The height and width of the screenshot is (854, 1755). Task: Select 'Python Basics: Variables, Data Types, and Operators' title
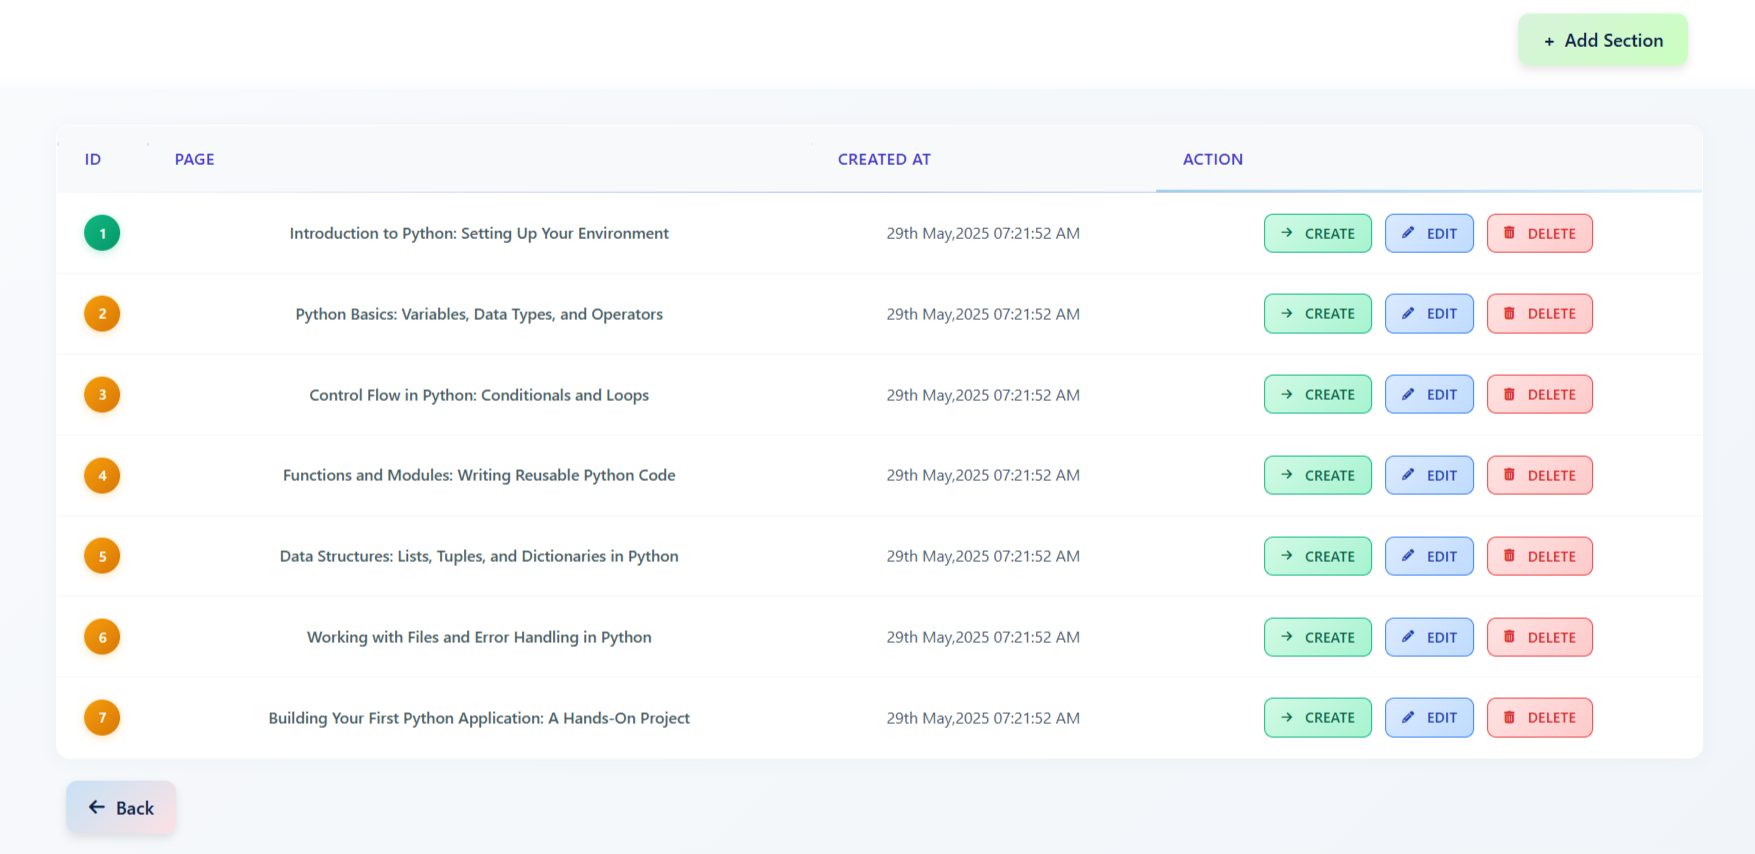pos(479,314)
